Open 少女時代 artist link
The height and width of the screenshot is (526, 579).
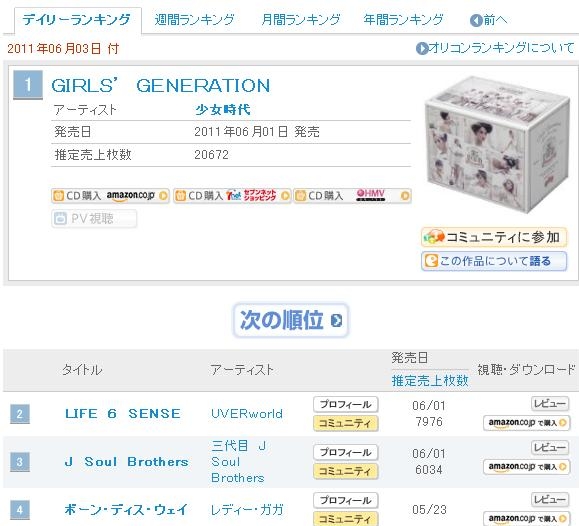pyautogui.click(x=223, y=110)
